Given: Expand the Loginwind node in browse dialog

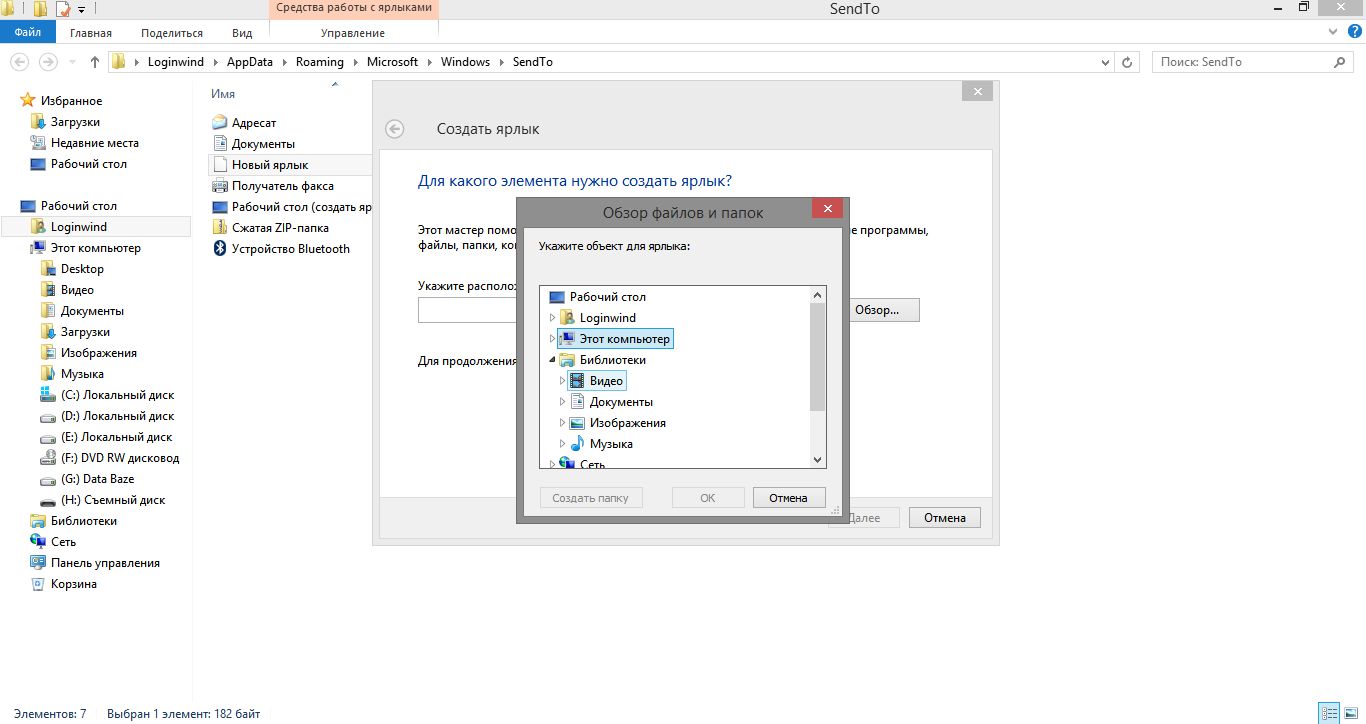Looking at the screenshot, I should (552, 318).
